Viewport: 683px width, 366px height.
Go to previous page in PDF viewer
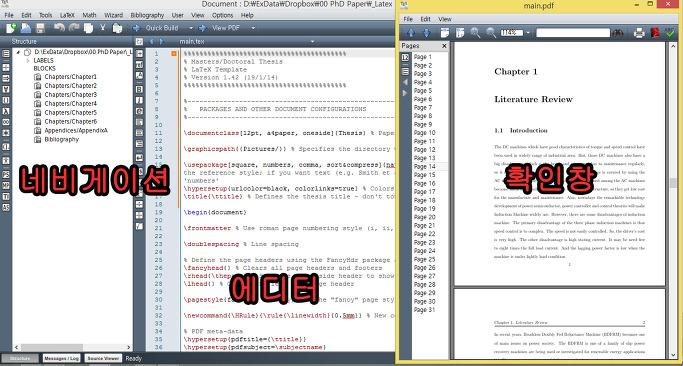[x=411, y=33]
